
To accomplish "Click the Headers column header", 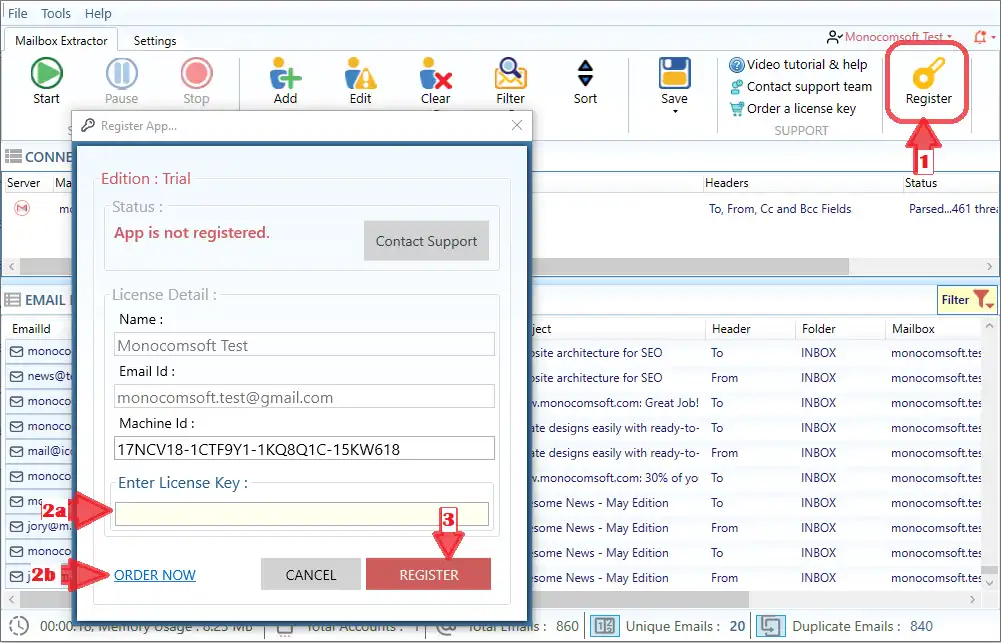I will pos(726,183).
